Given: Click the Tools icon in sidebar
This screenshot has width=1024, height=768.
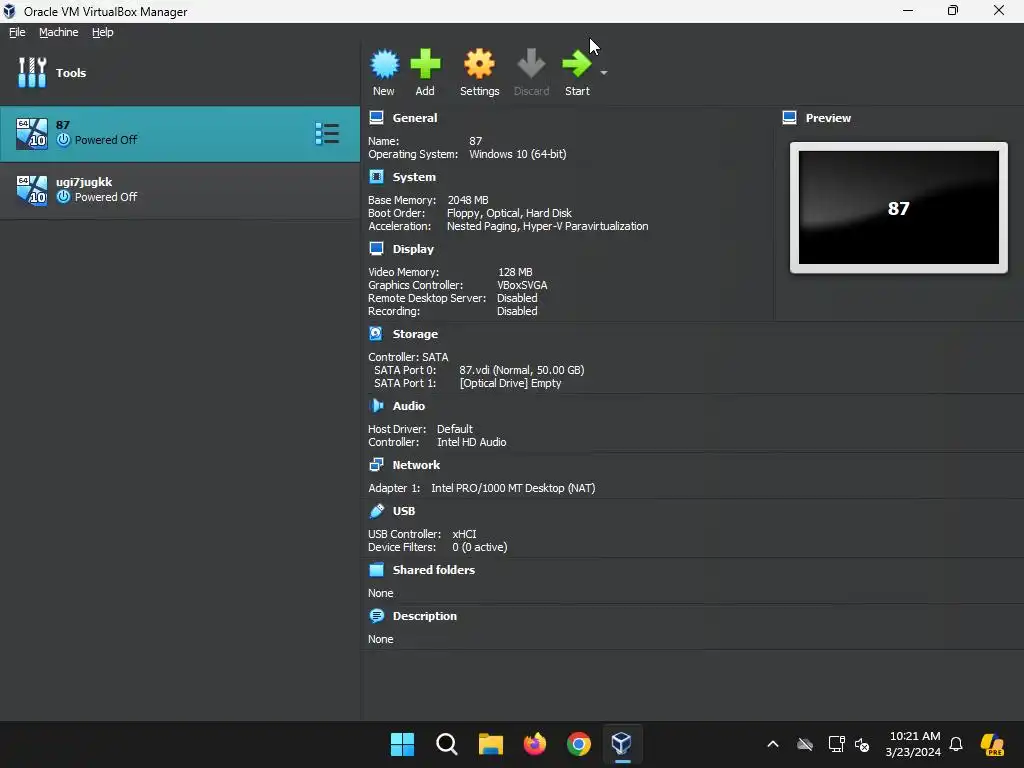Looking at the screenshot, I should tap(32, 72).
